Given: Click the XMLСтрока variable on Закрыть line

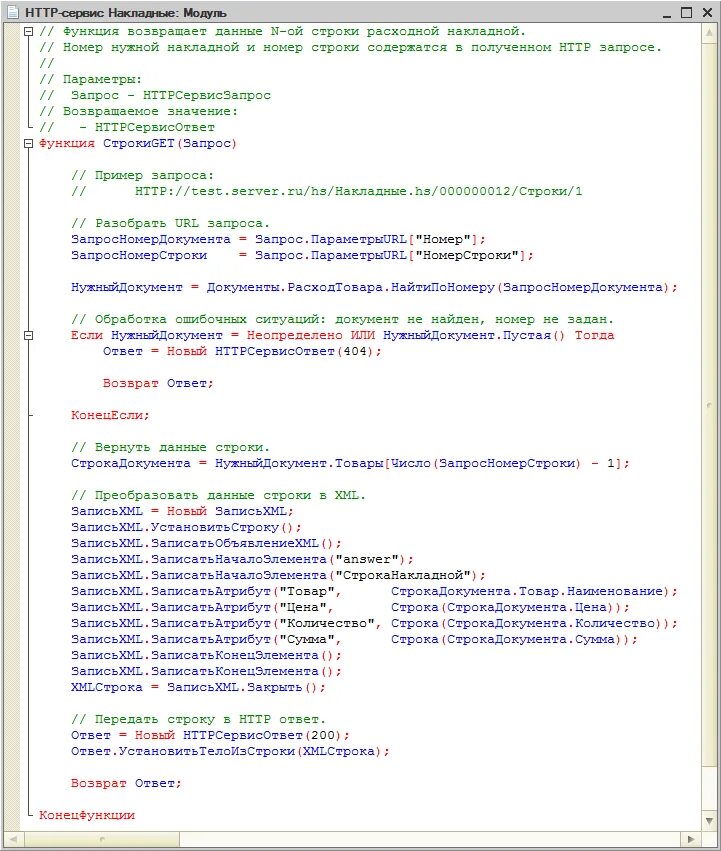Looking at the screenshot, I should (x=106, y=688).
